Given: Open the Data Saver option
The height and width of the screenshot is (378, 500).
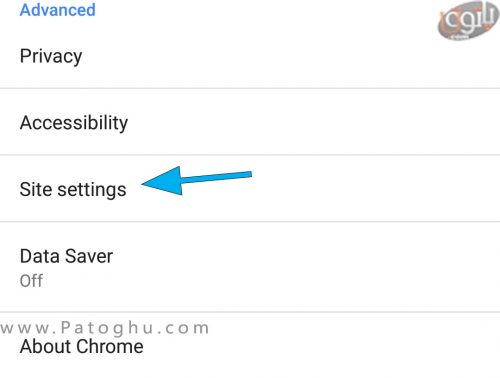Looking at the screenshot, I should [250, 267].
